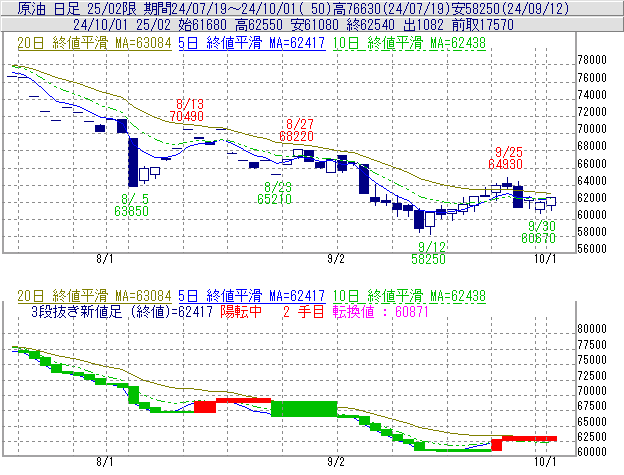
Task: Select the 3段抜き新値足 (終値)=62417 label
Action: point(122,311)
